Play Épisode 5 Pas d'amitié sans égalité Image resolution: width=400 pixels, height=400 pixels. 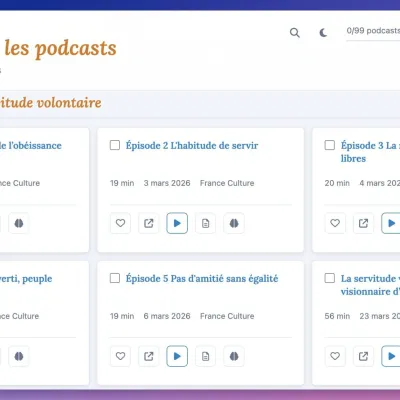[177, 356]
